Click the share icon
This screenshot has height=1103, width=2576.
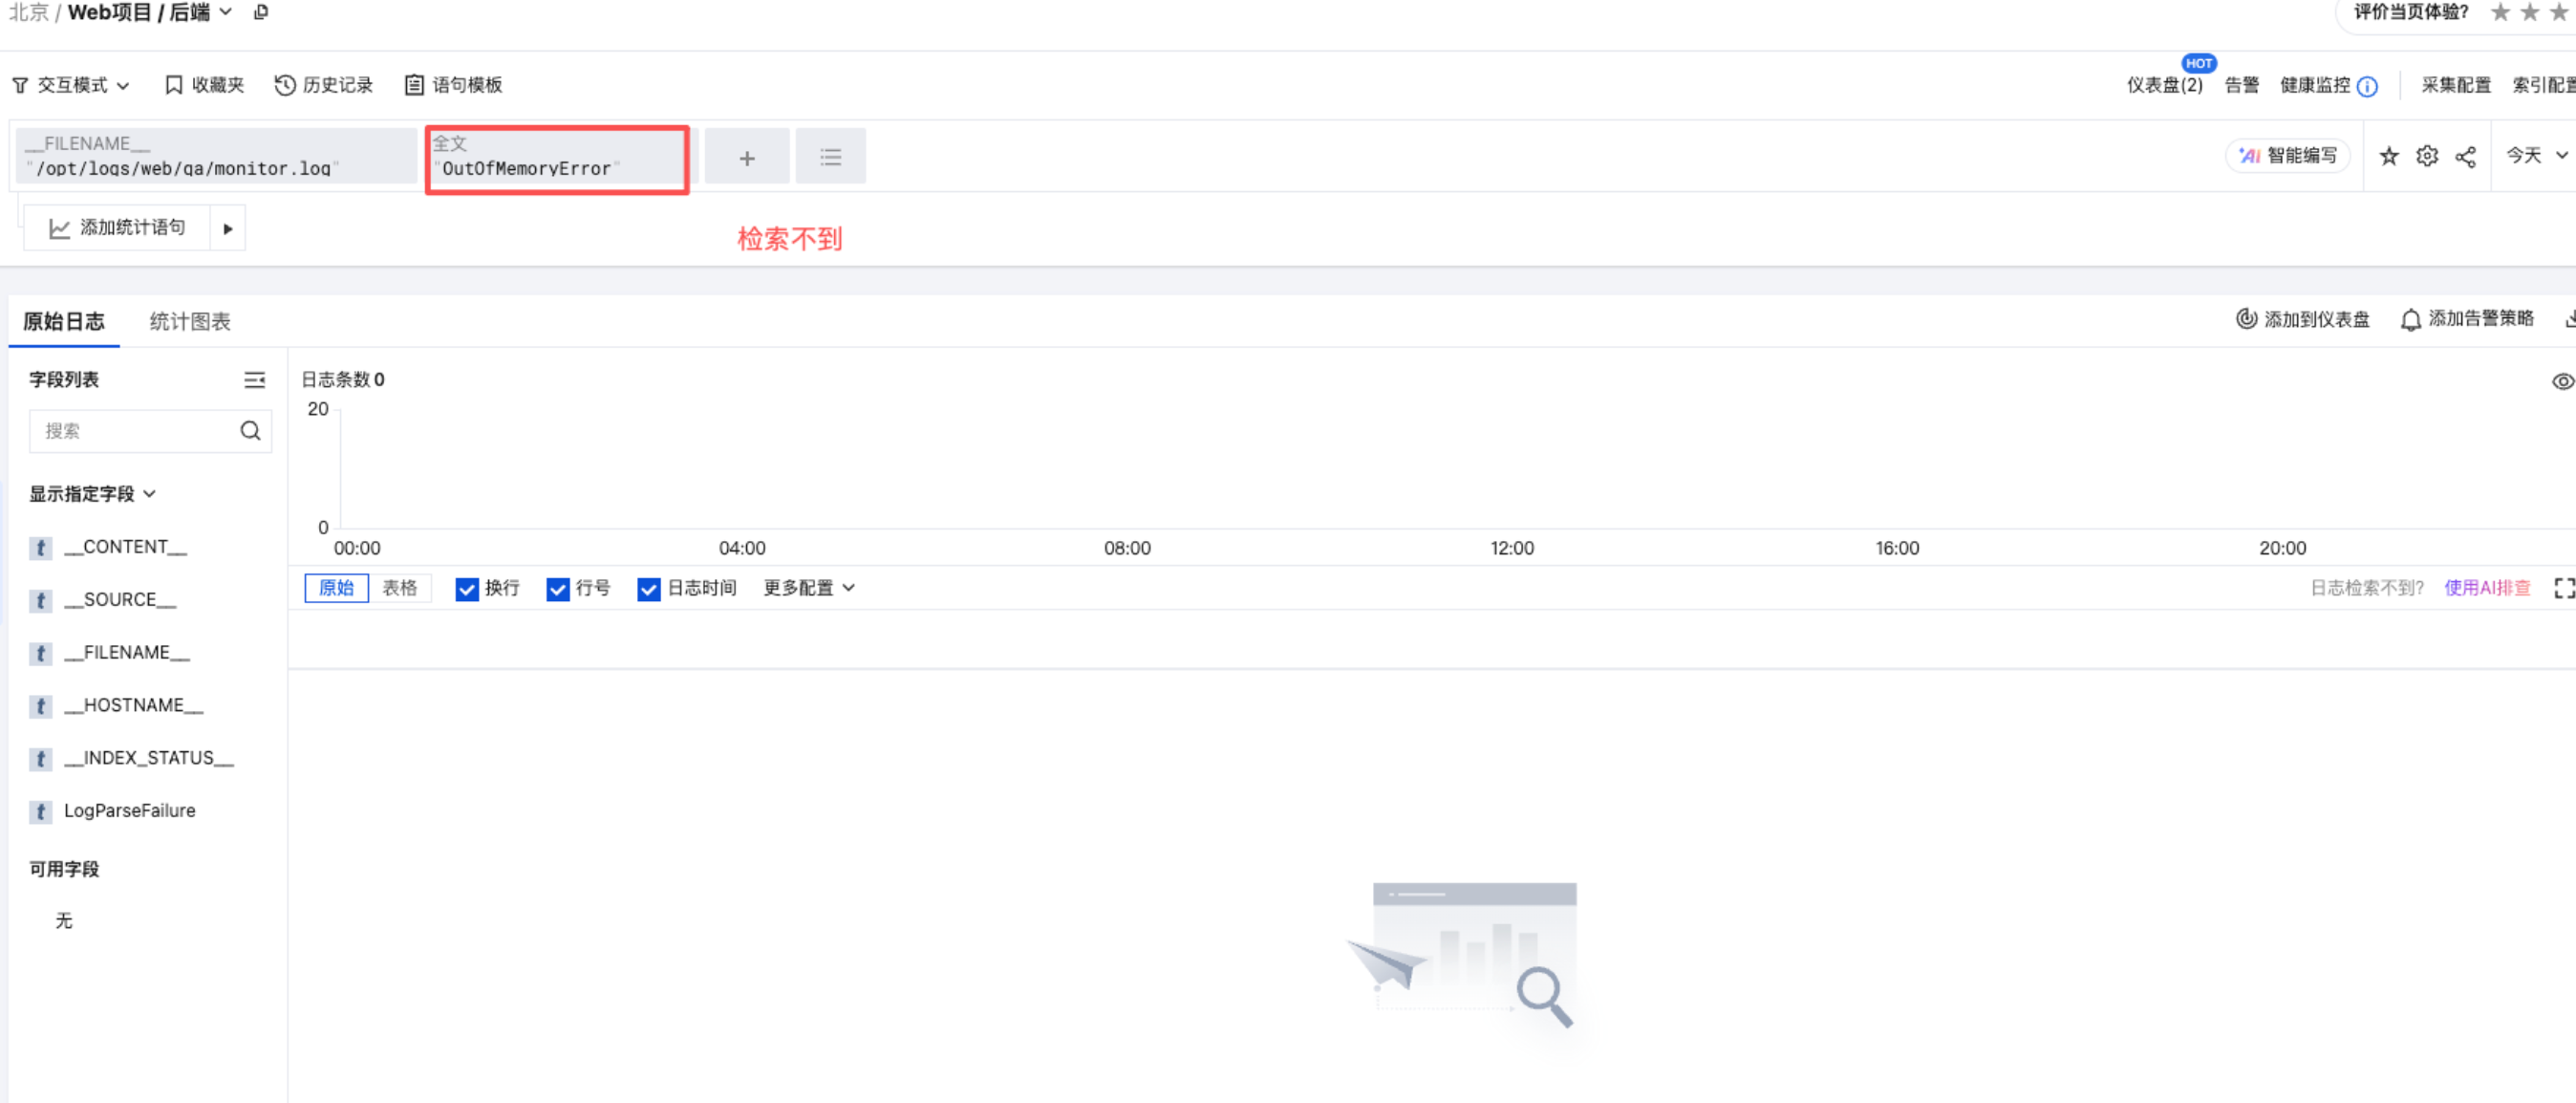2466,157
